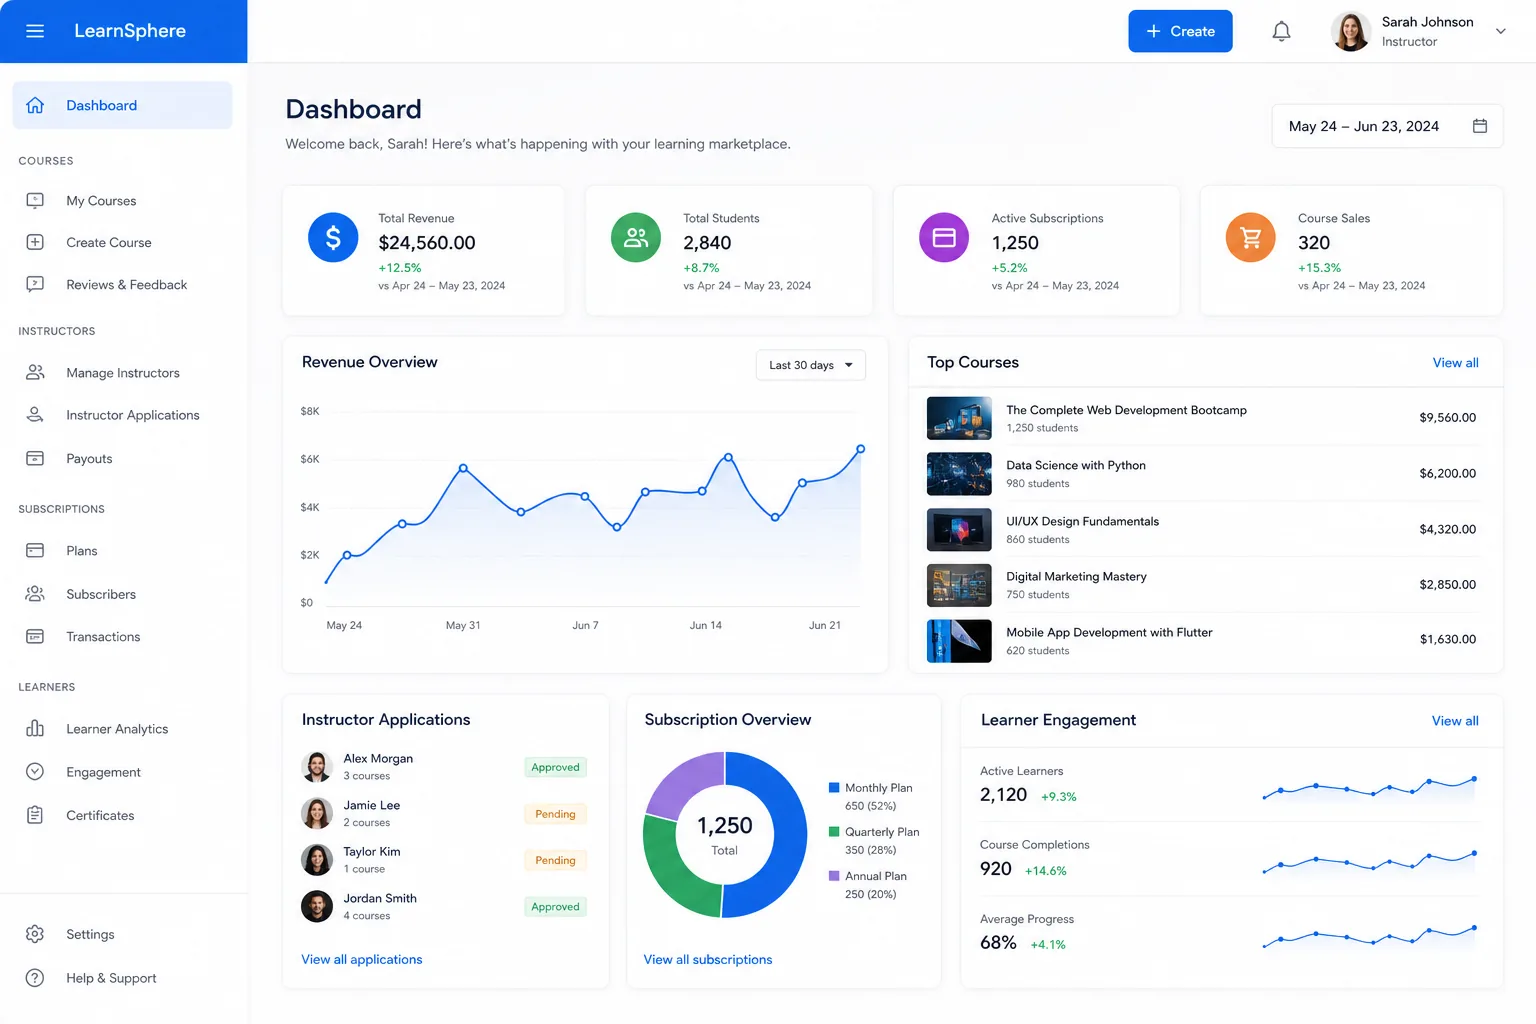The width and height of the screenshot is (1536, 1024).
Task: Click the Settings gear icon in sidebar
Action: 35,934
